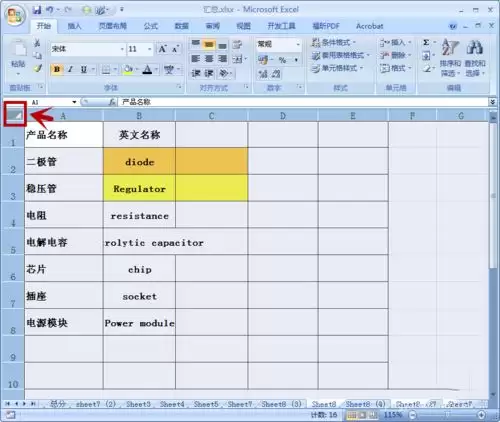Click the center align text icon
Screen dimensions: 500x422
209,59
